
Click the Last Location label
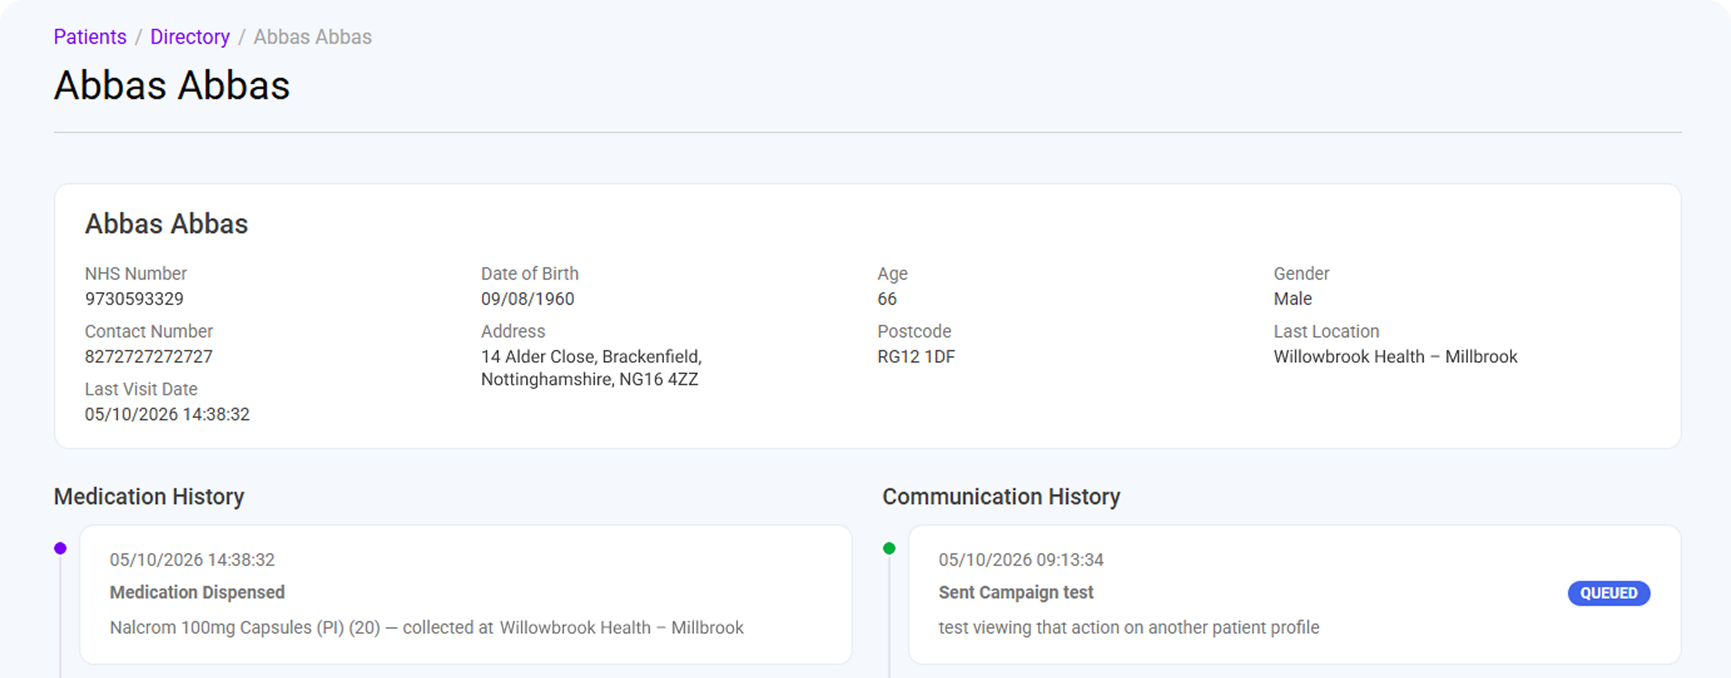[x=1326, y=332]
